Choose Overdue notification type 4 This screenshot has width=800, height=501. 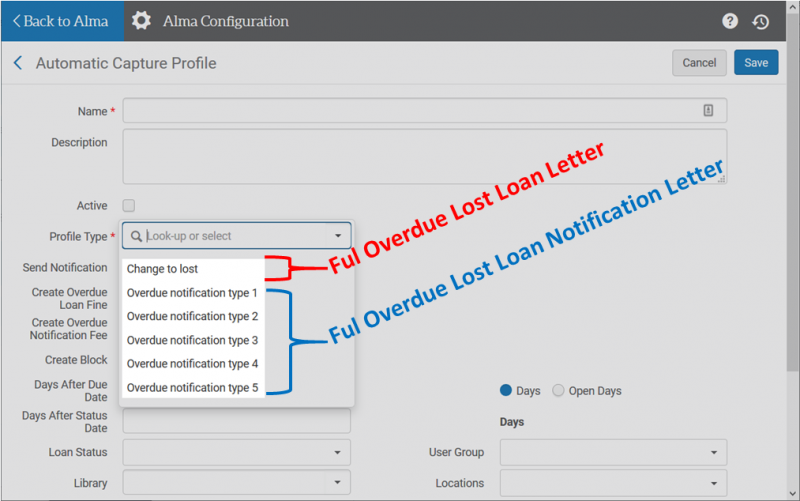click(x=193, y=364)
